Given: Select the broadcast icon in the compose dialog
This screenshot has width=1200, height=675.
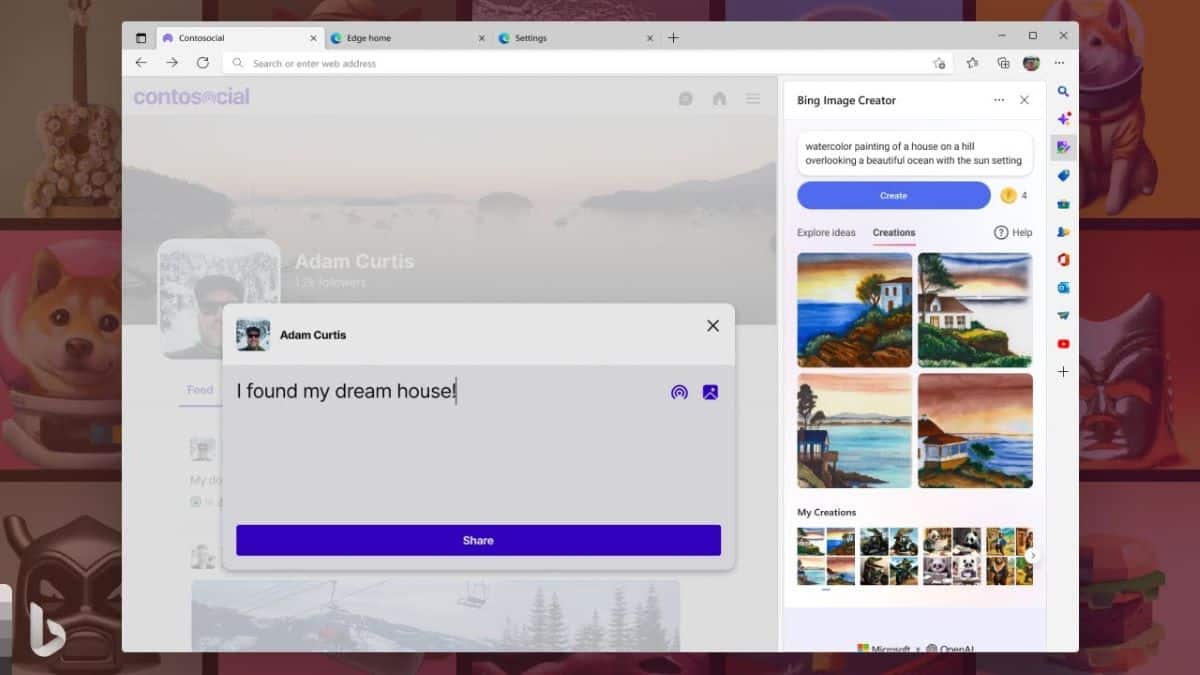Looking at the screenshot, I should 680,392.
